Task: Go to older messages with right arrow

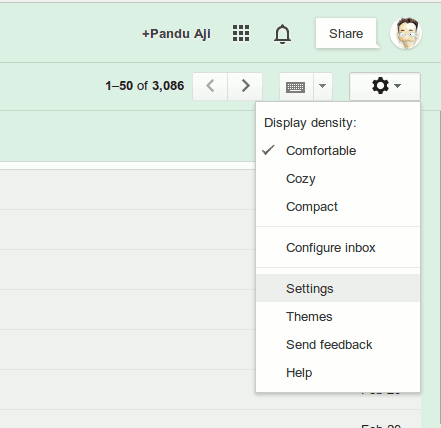Action: click(245, 86)
